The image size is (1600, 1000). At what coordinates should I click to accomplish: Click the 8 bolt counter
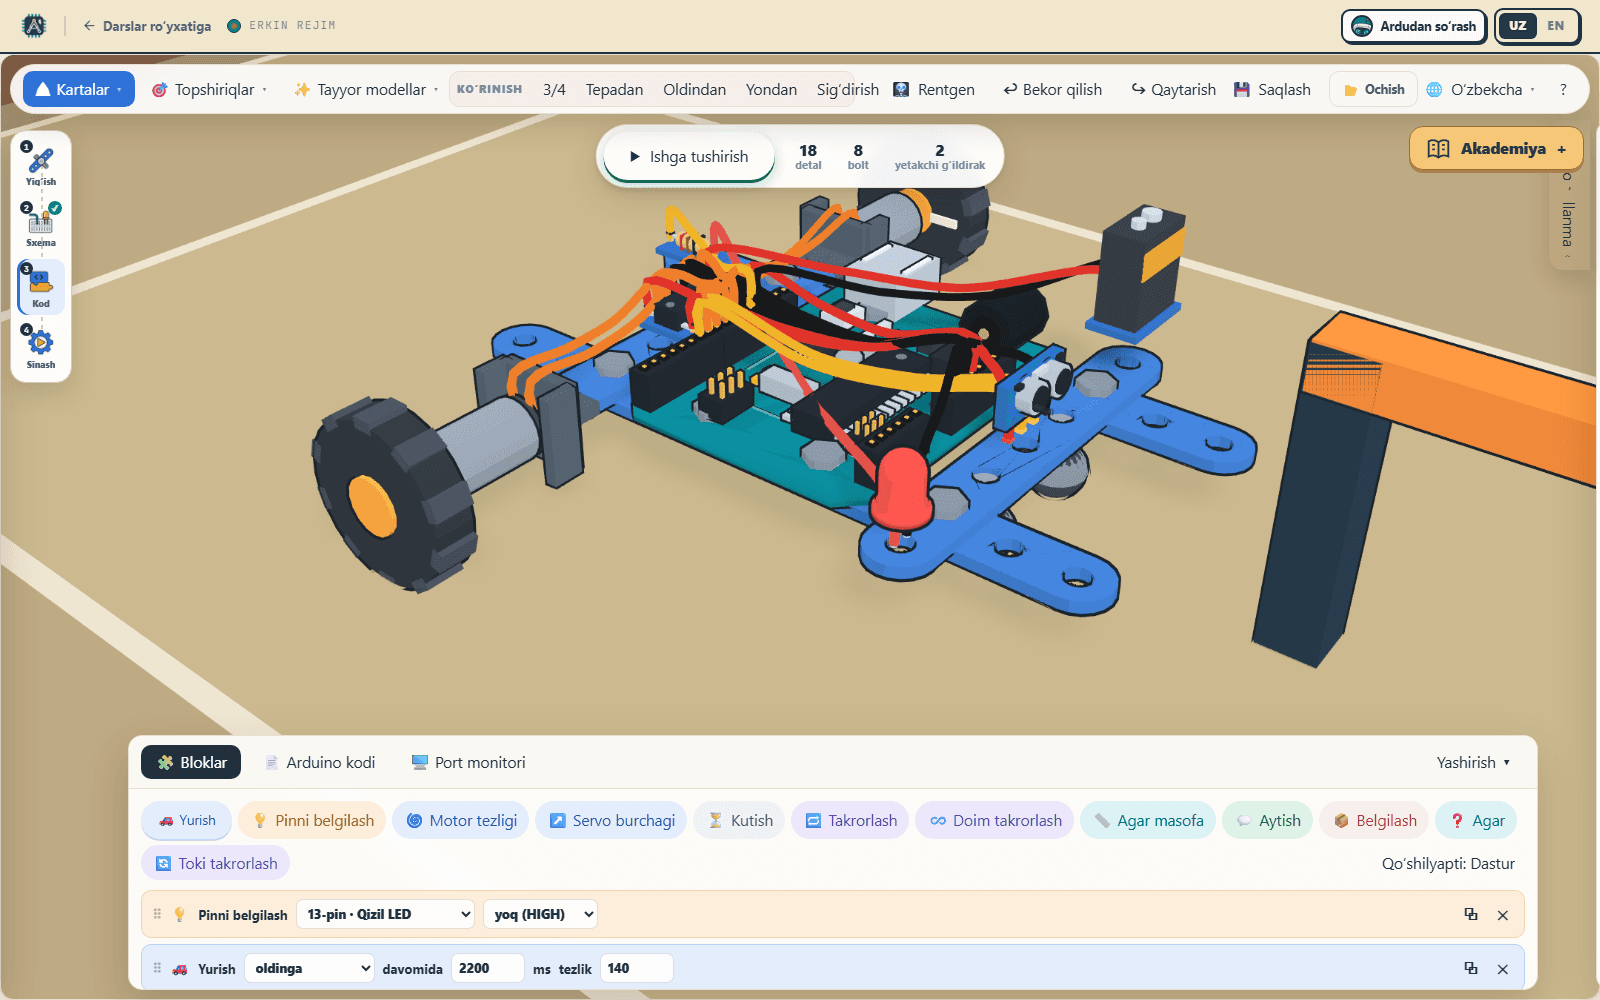click(858, 156)
